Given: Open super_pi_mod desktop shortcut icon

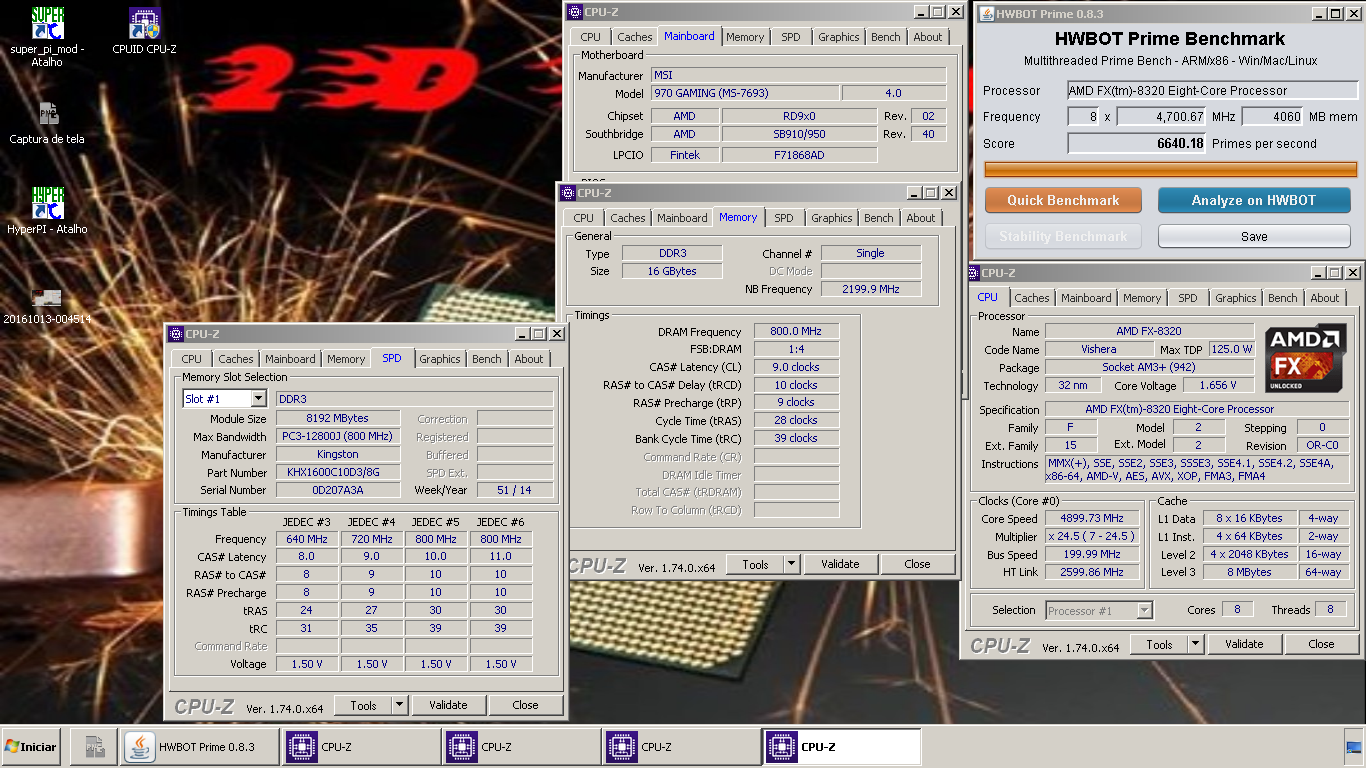Looking at the screenshot, I should point(47,23).
